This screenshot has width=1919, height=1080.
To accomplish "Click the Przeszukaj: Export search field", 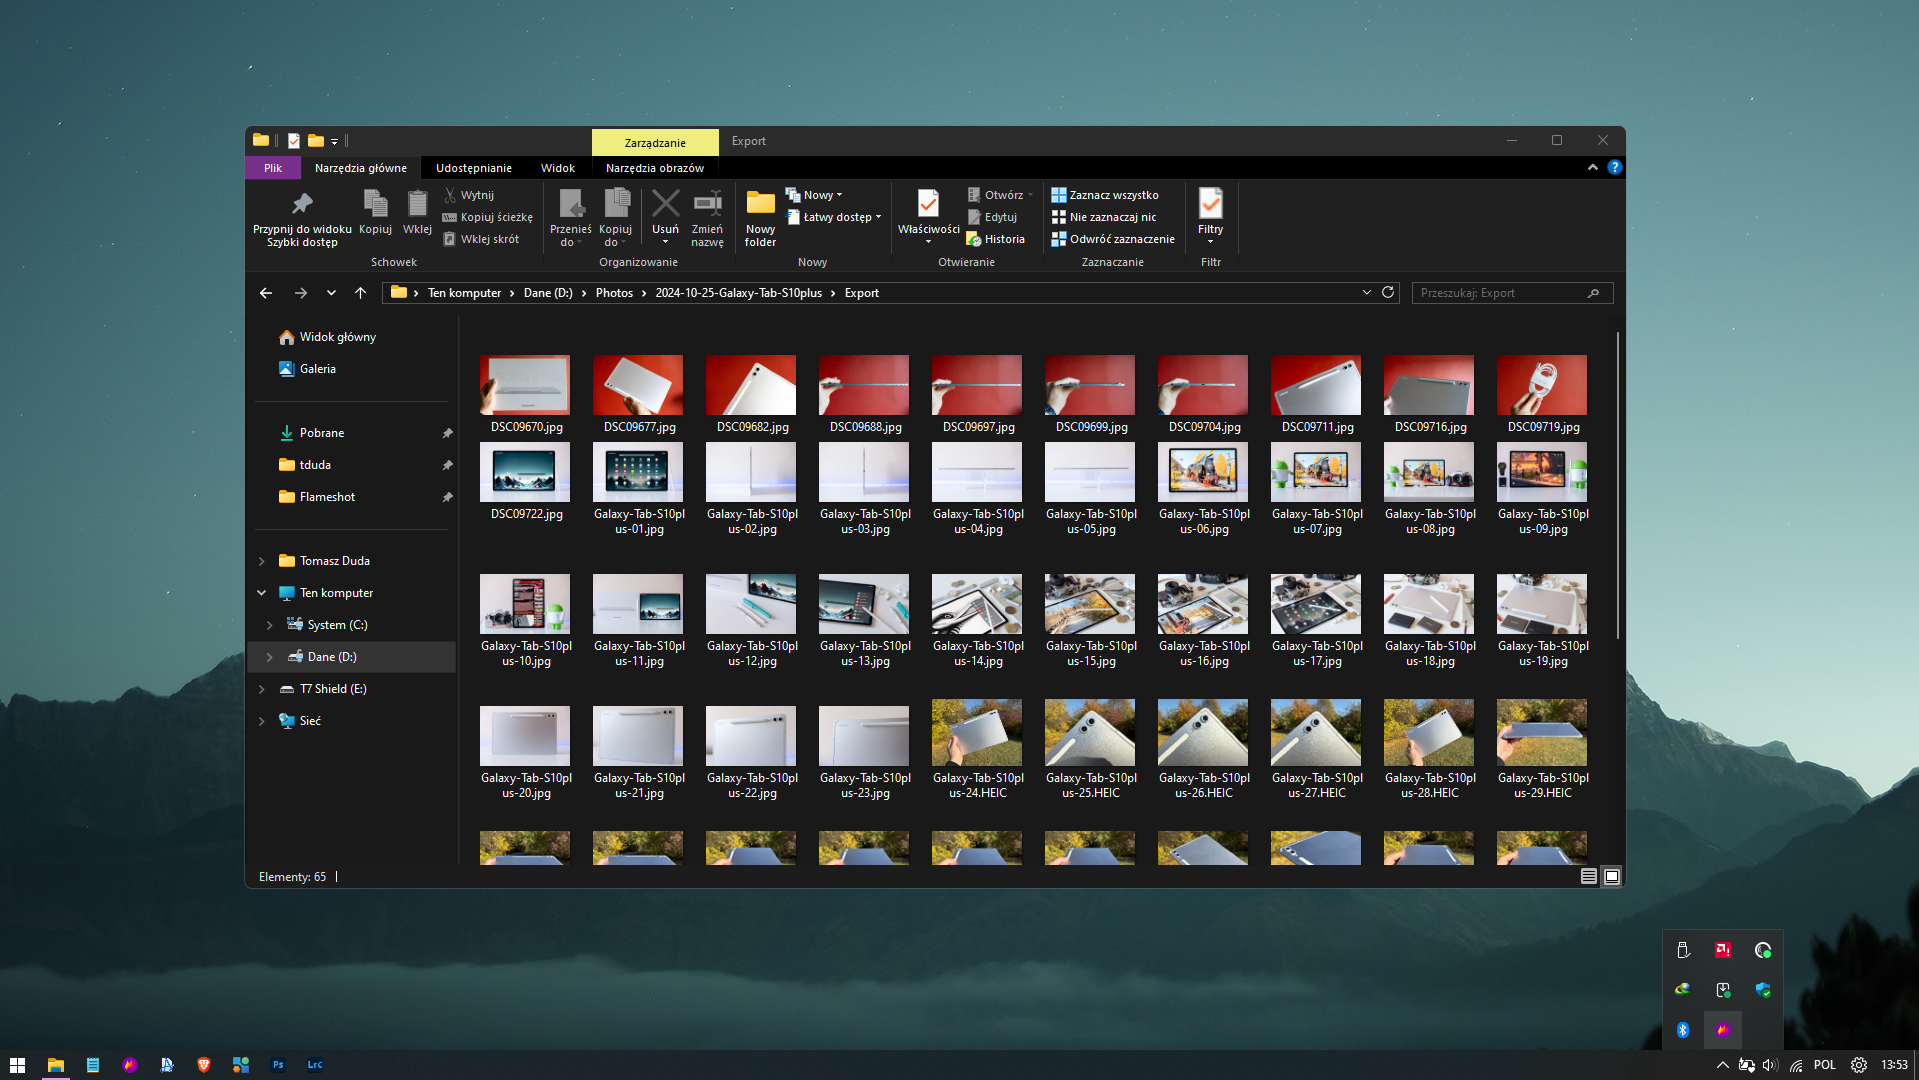I will pos(1498,293).
